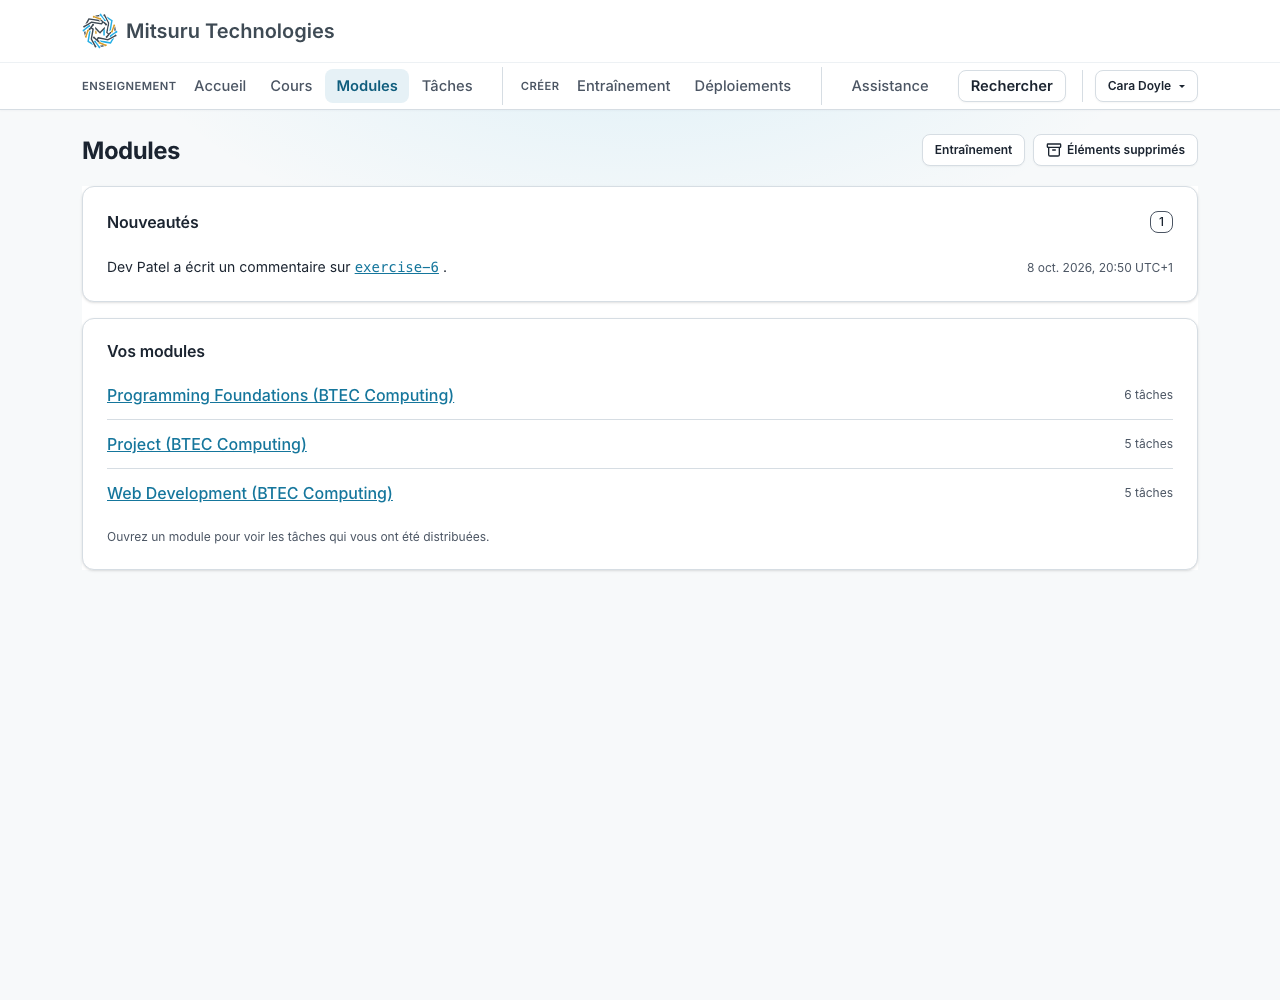Open Project (BTEC Computing) module
Viewport: 1280px width, 1000px height.
tap(207, 444)
